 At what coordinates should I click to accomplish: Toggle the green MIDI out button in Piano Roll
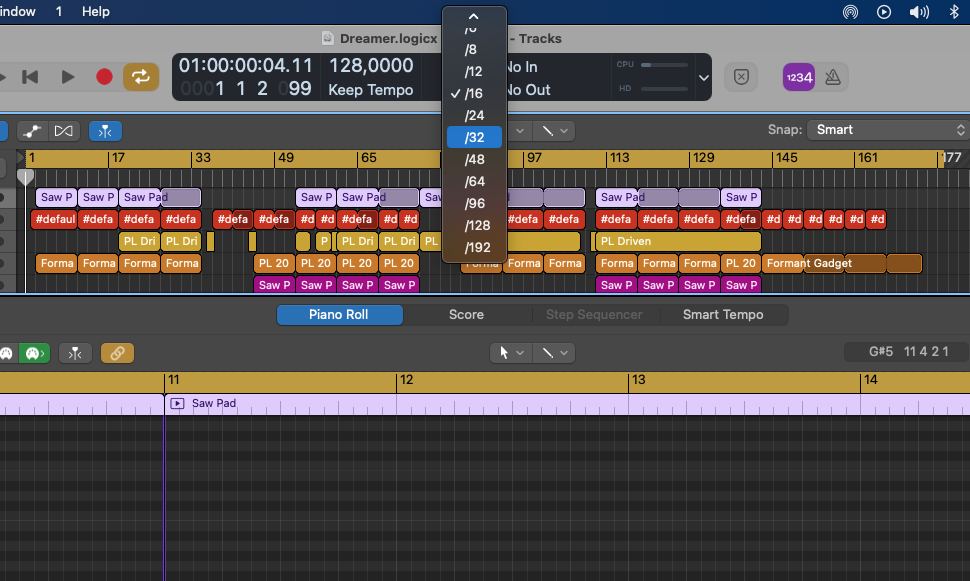pos(33,353)
